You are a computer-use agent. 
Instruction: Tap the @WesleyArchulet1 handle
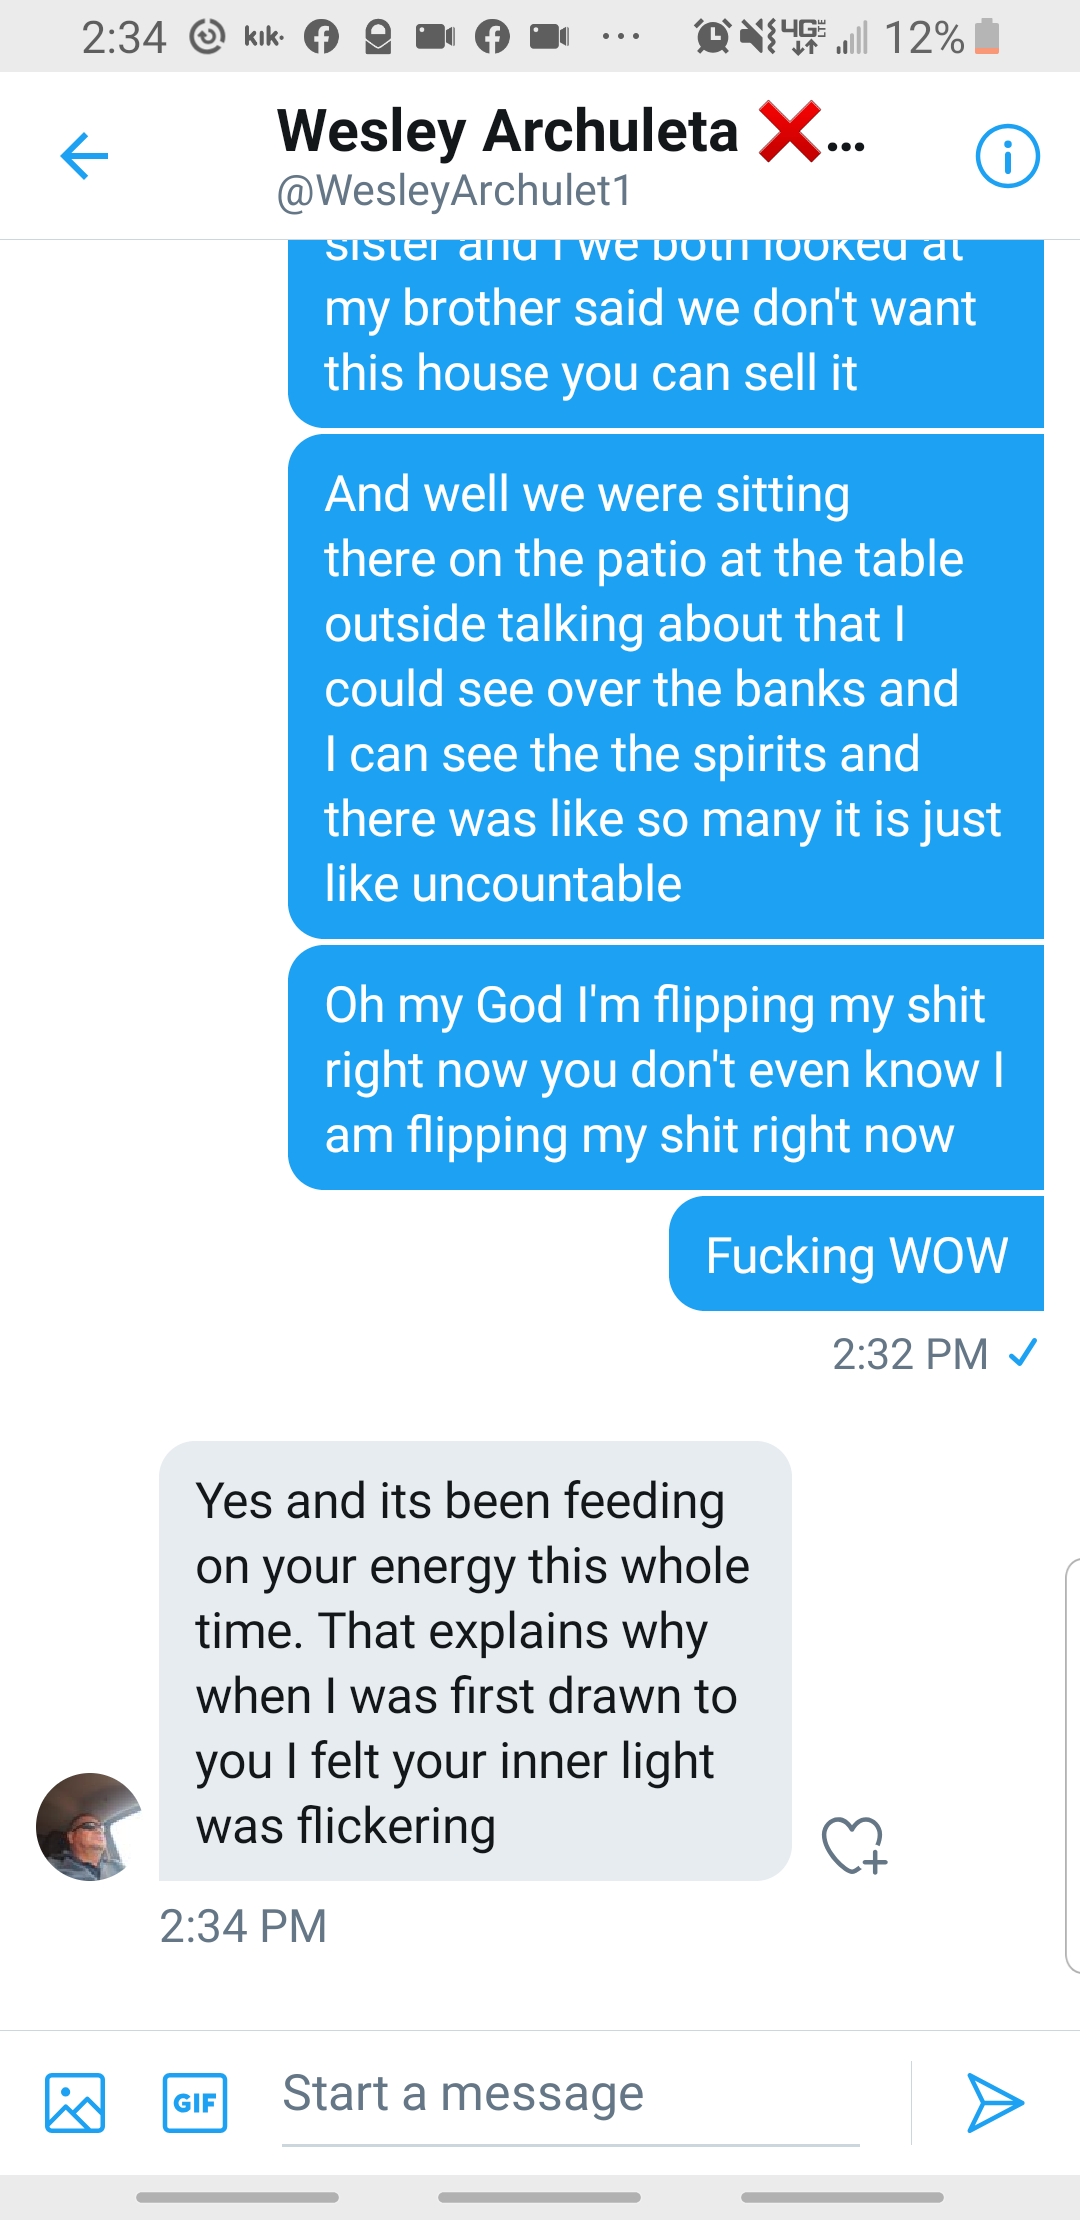tap(455, 191)
